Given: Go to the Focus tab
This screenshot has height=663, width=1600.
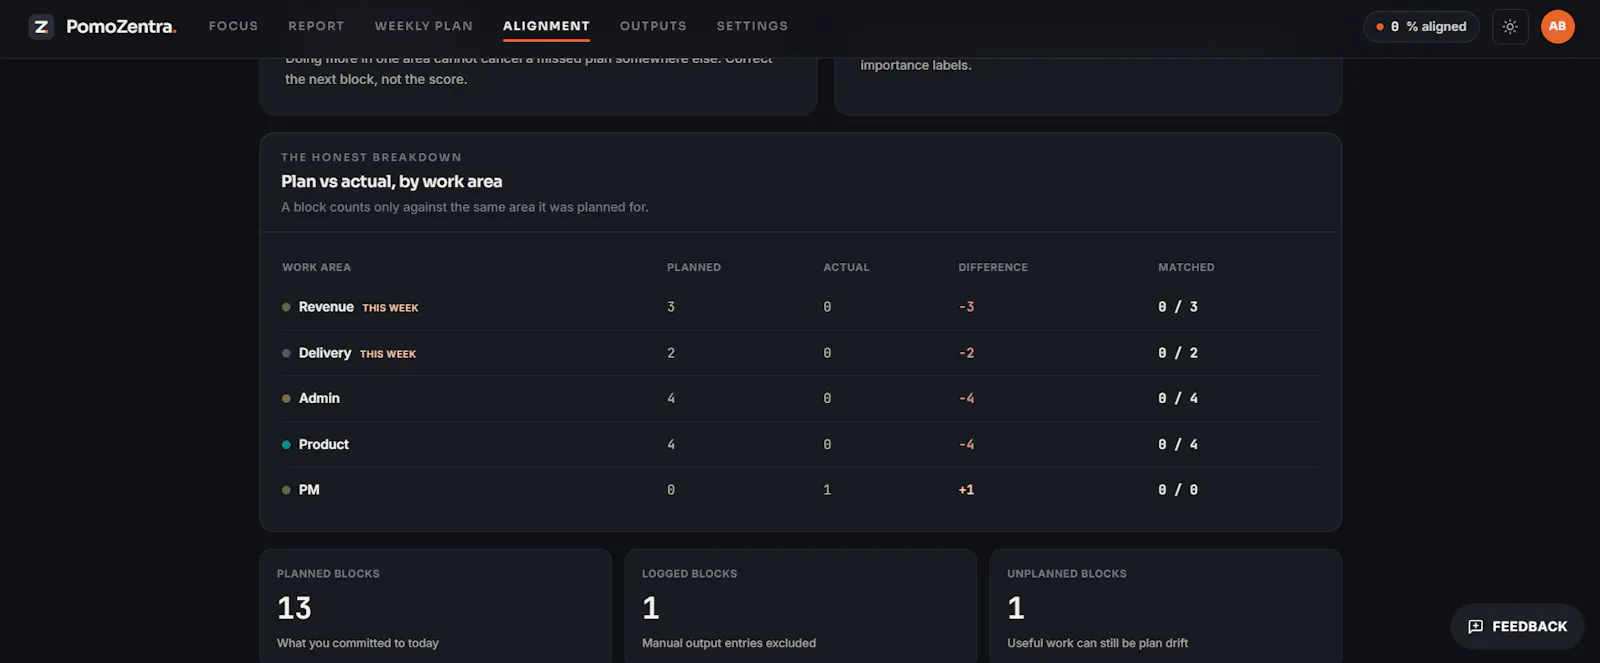Looking at the screenshot, I should click(x=233, y=26).
